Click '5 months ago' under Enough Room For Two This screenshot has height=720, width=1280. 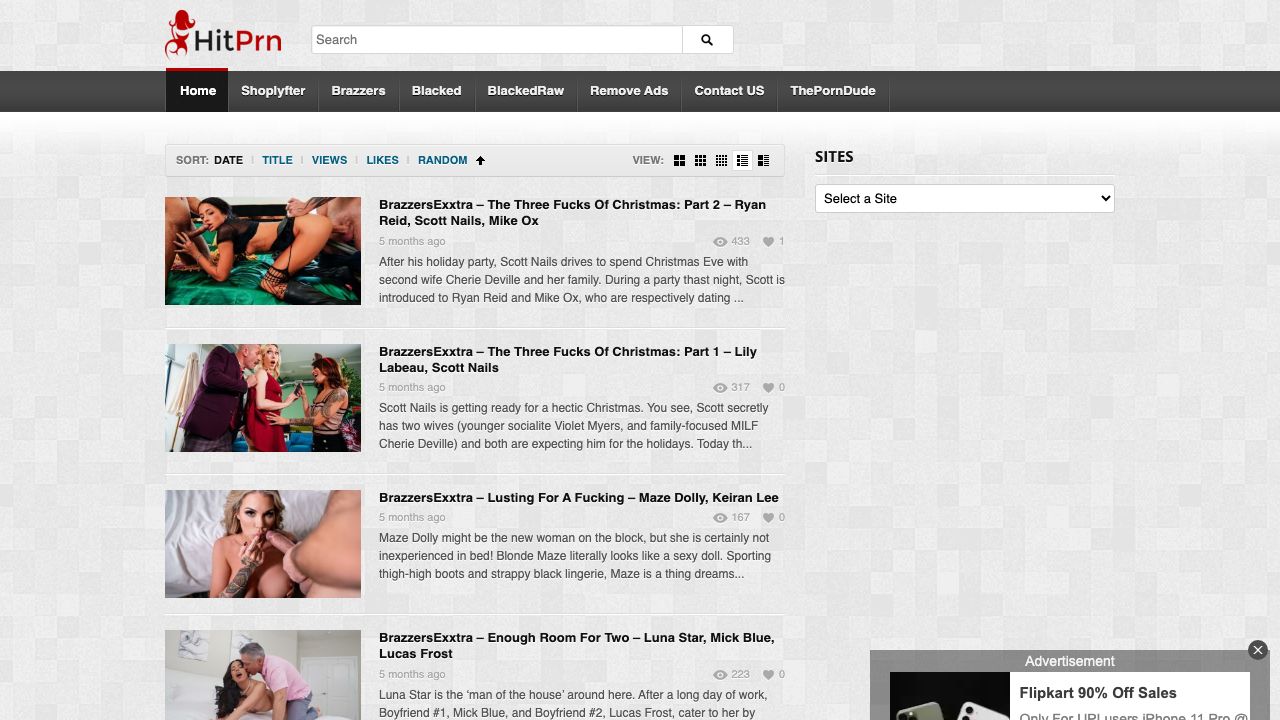point(412,675)
